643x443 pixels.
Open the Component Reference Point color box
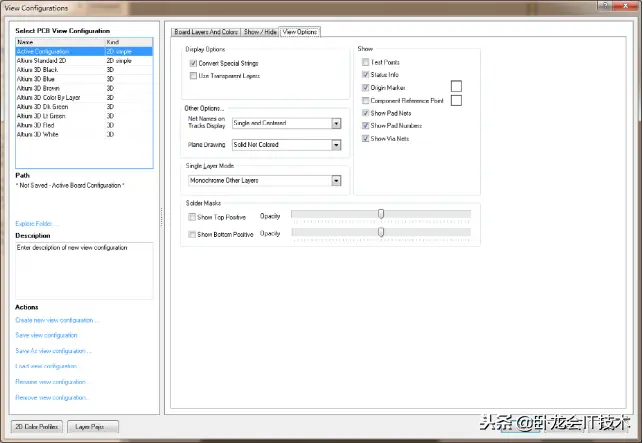[x=456, y=101]
